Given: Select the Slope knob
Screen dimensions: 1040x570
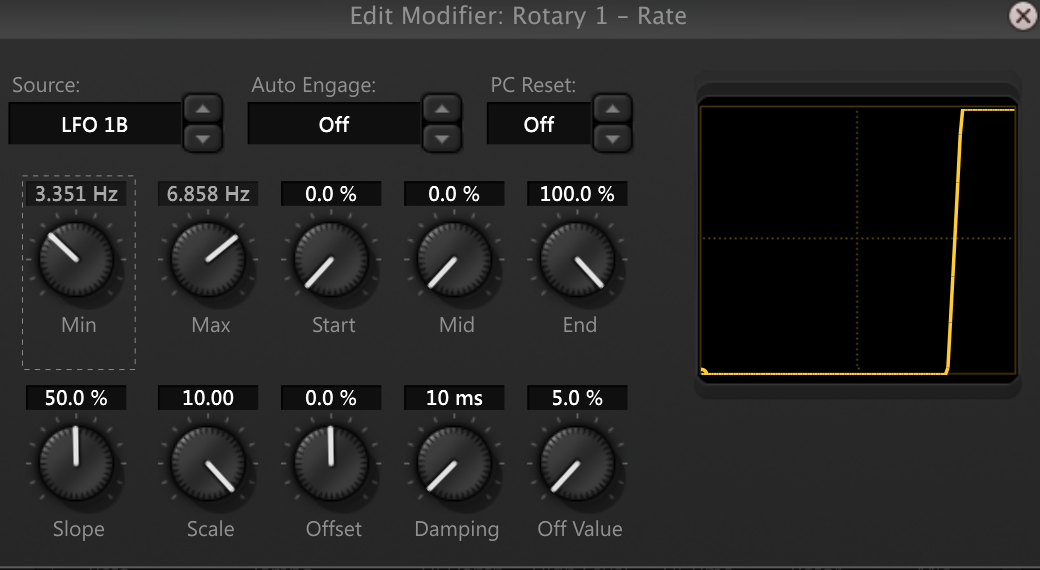Looking at the screenshot, I should [77, 462].
